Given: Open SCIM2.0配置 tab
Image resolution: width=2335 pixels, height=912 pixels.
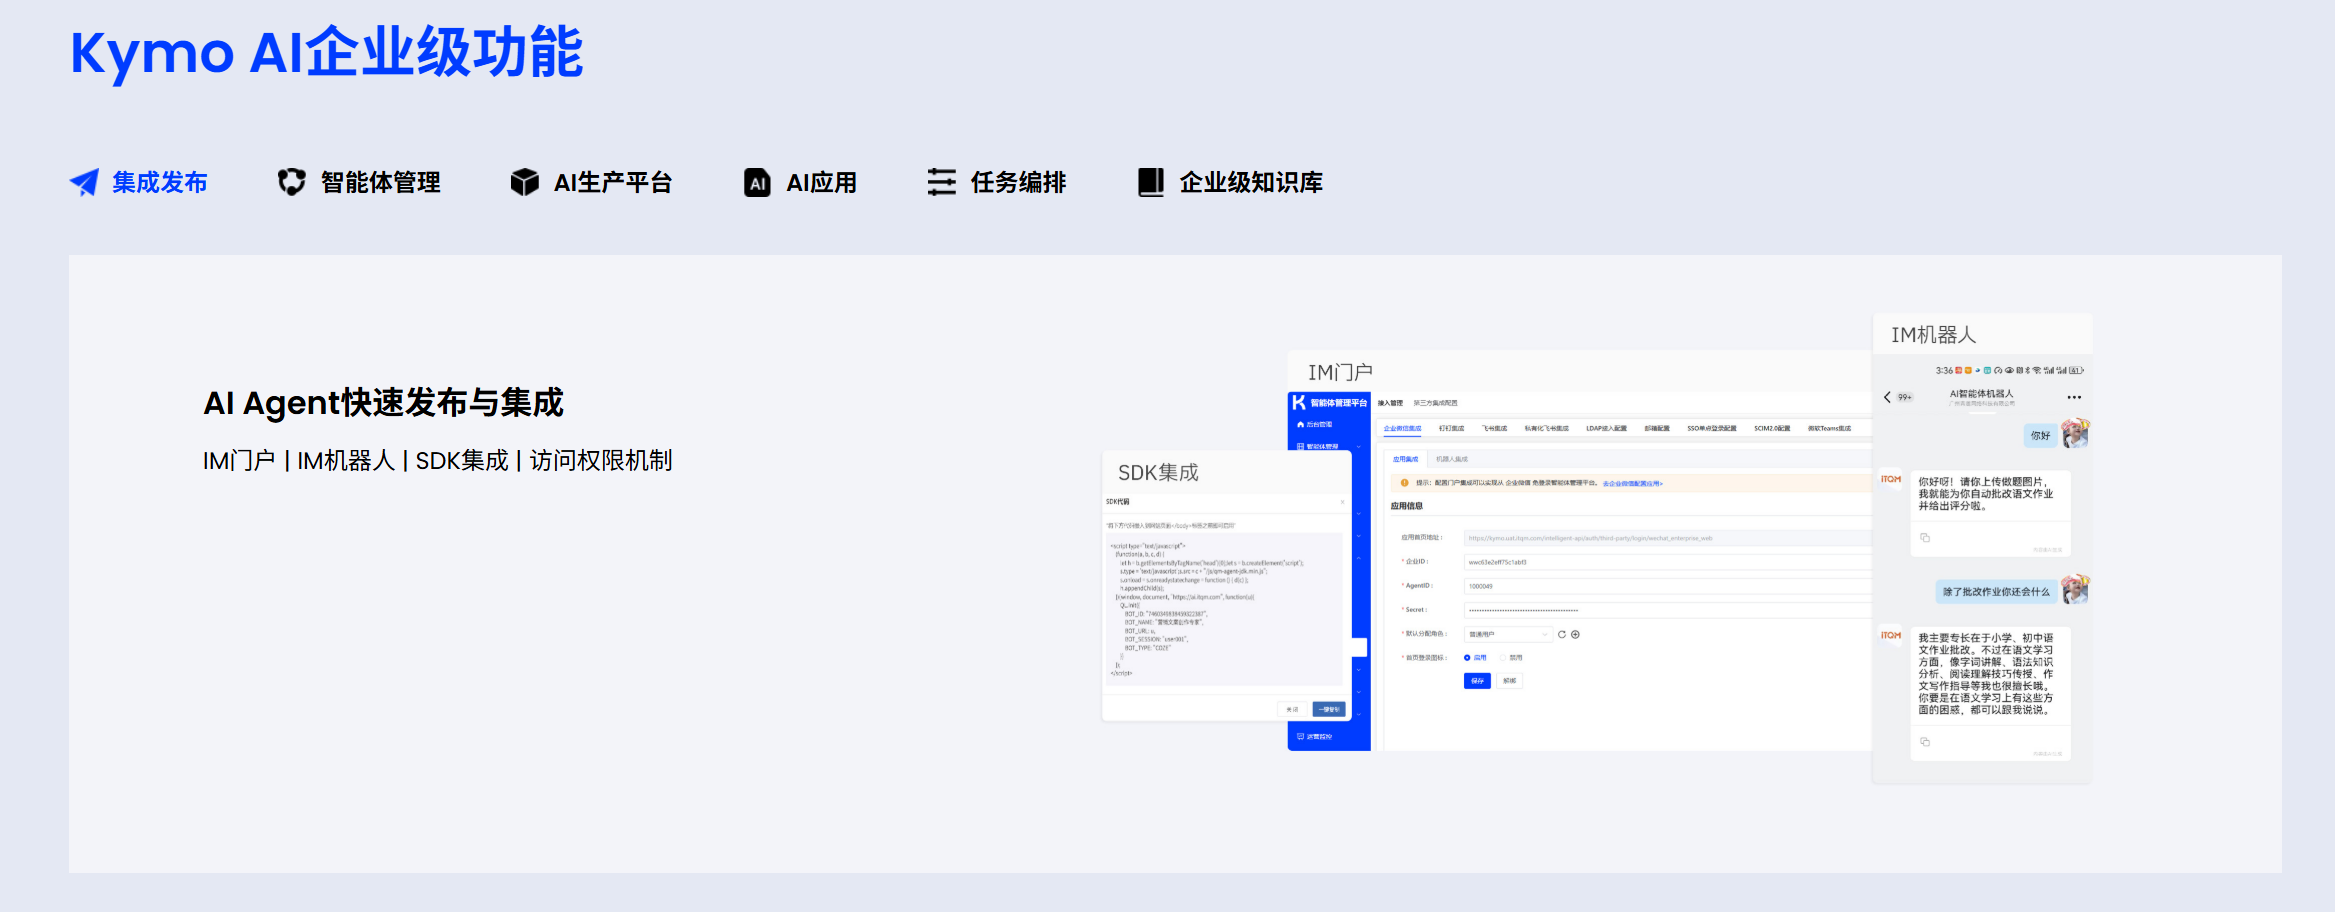Looking at the screenshot, I should [1772, 428].
